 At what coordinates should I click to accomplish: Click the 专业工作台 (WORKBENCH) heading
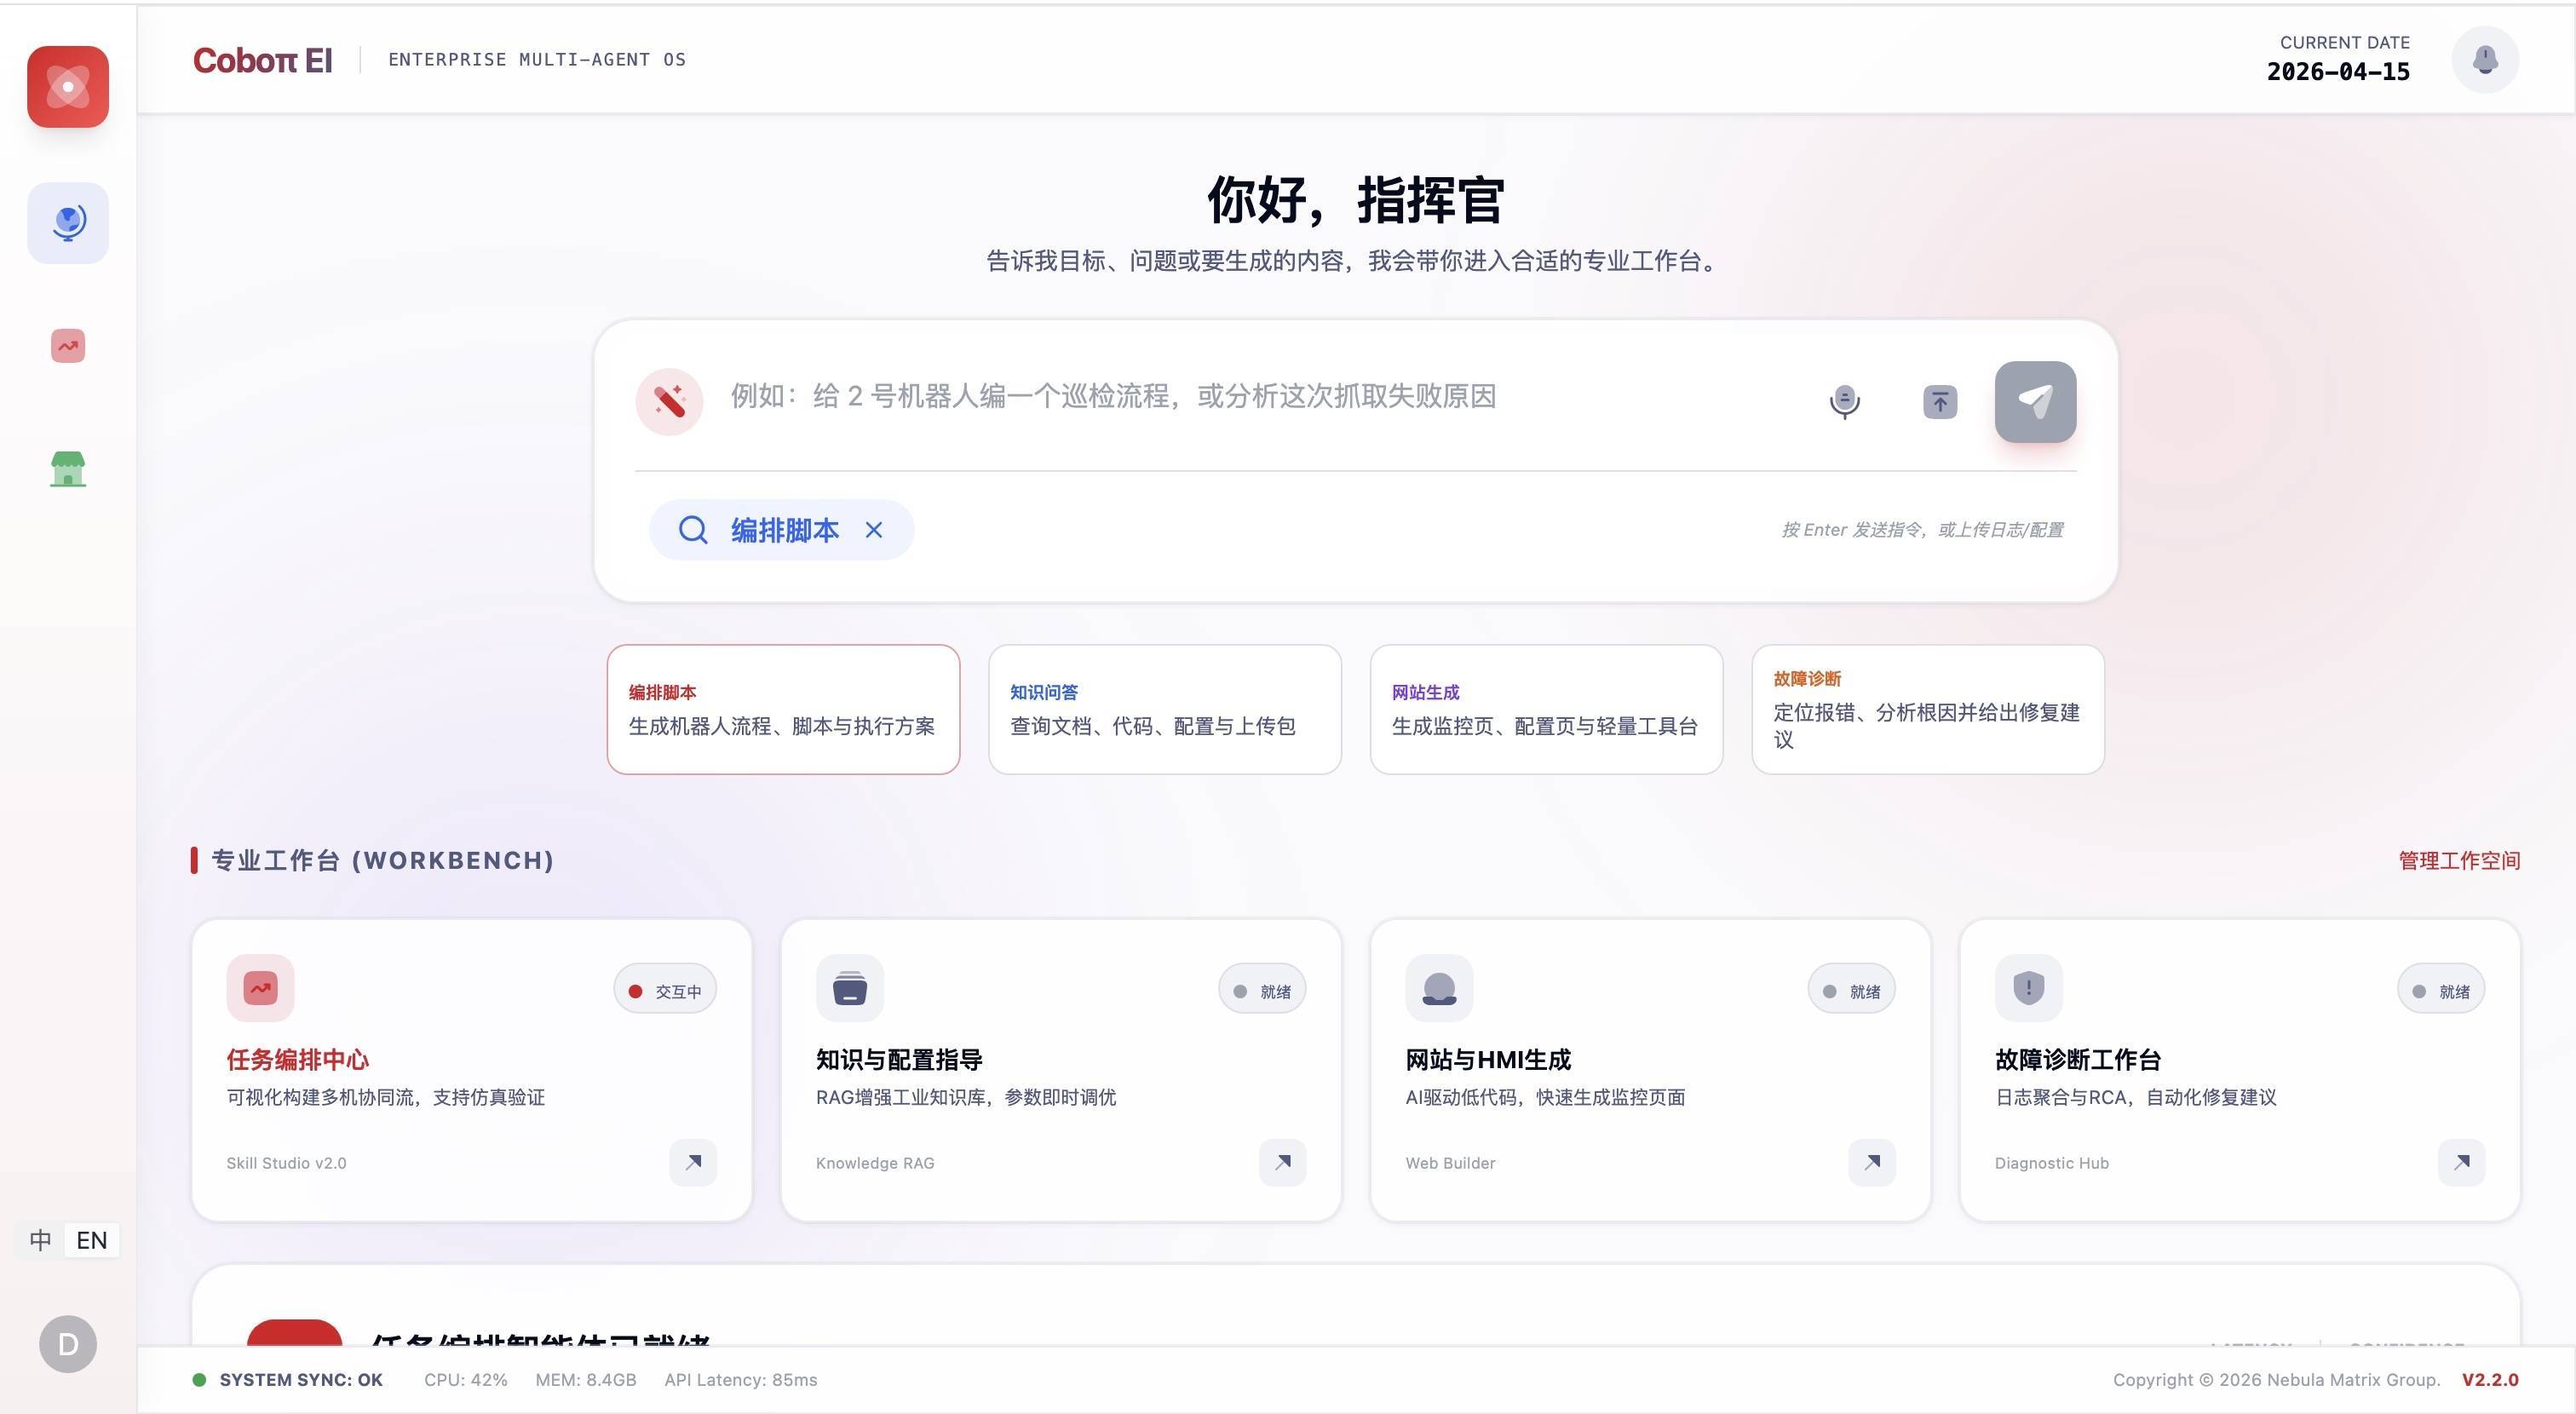tap(383, 861)
